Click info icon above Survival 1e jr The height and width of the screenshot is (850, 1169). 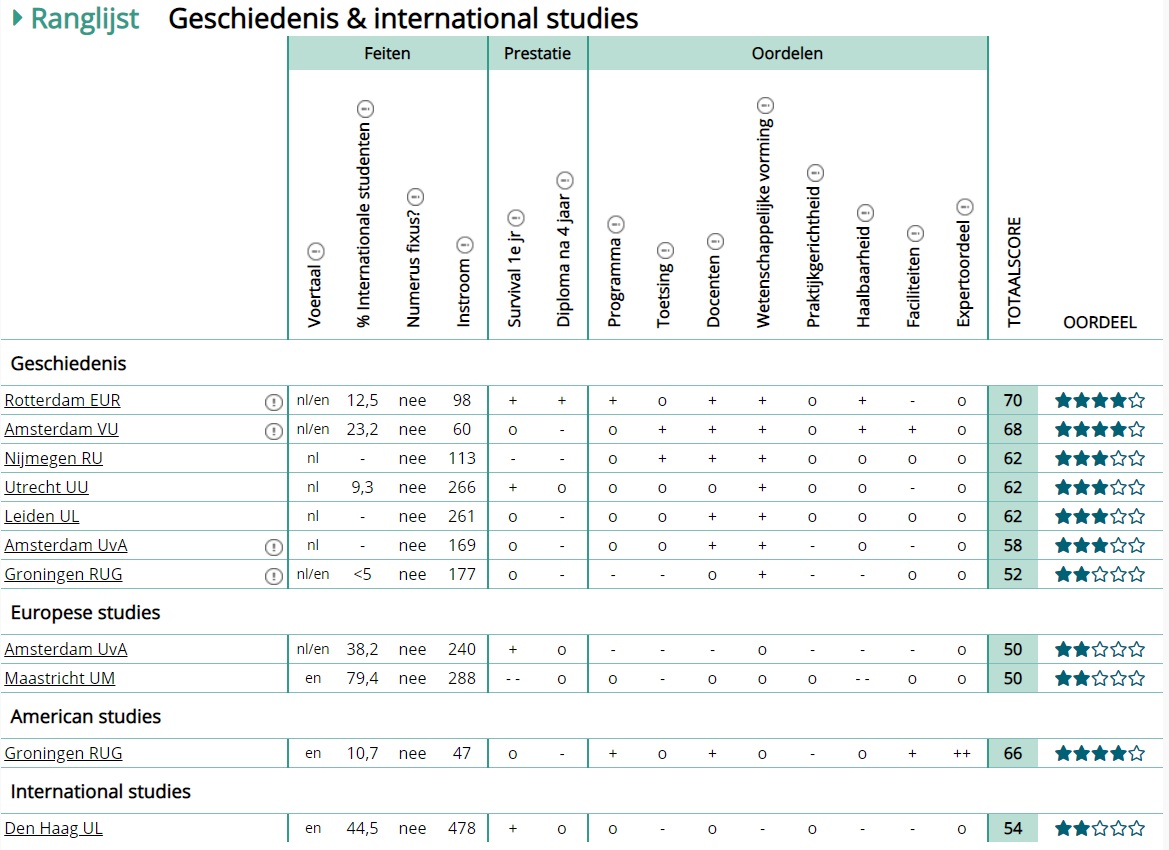(x=516, y=218)
